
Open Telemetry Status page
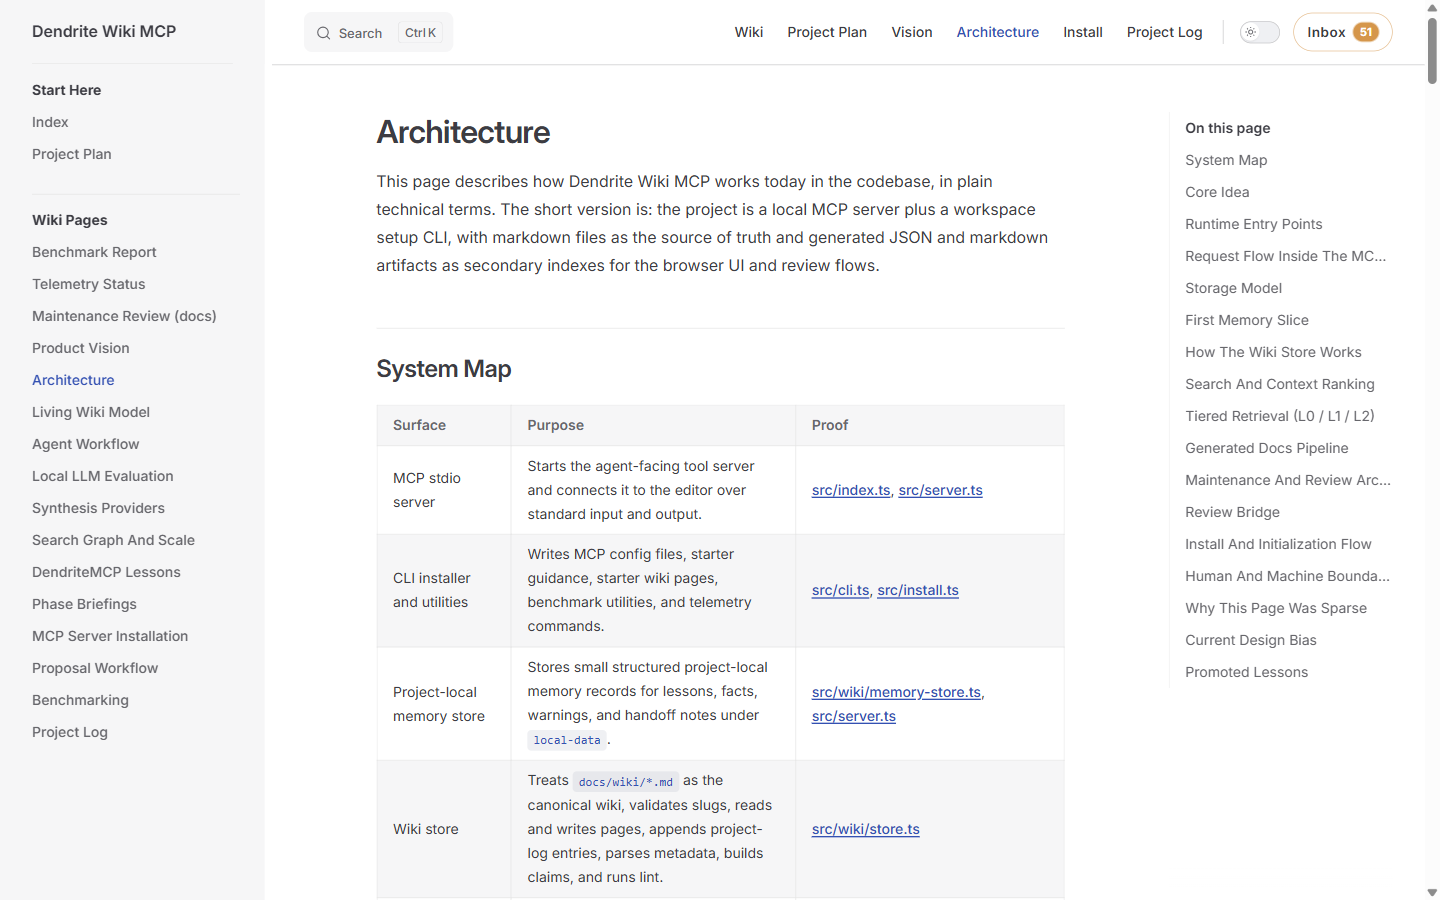[88, 284]
